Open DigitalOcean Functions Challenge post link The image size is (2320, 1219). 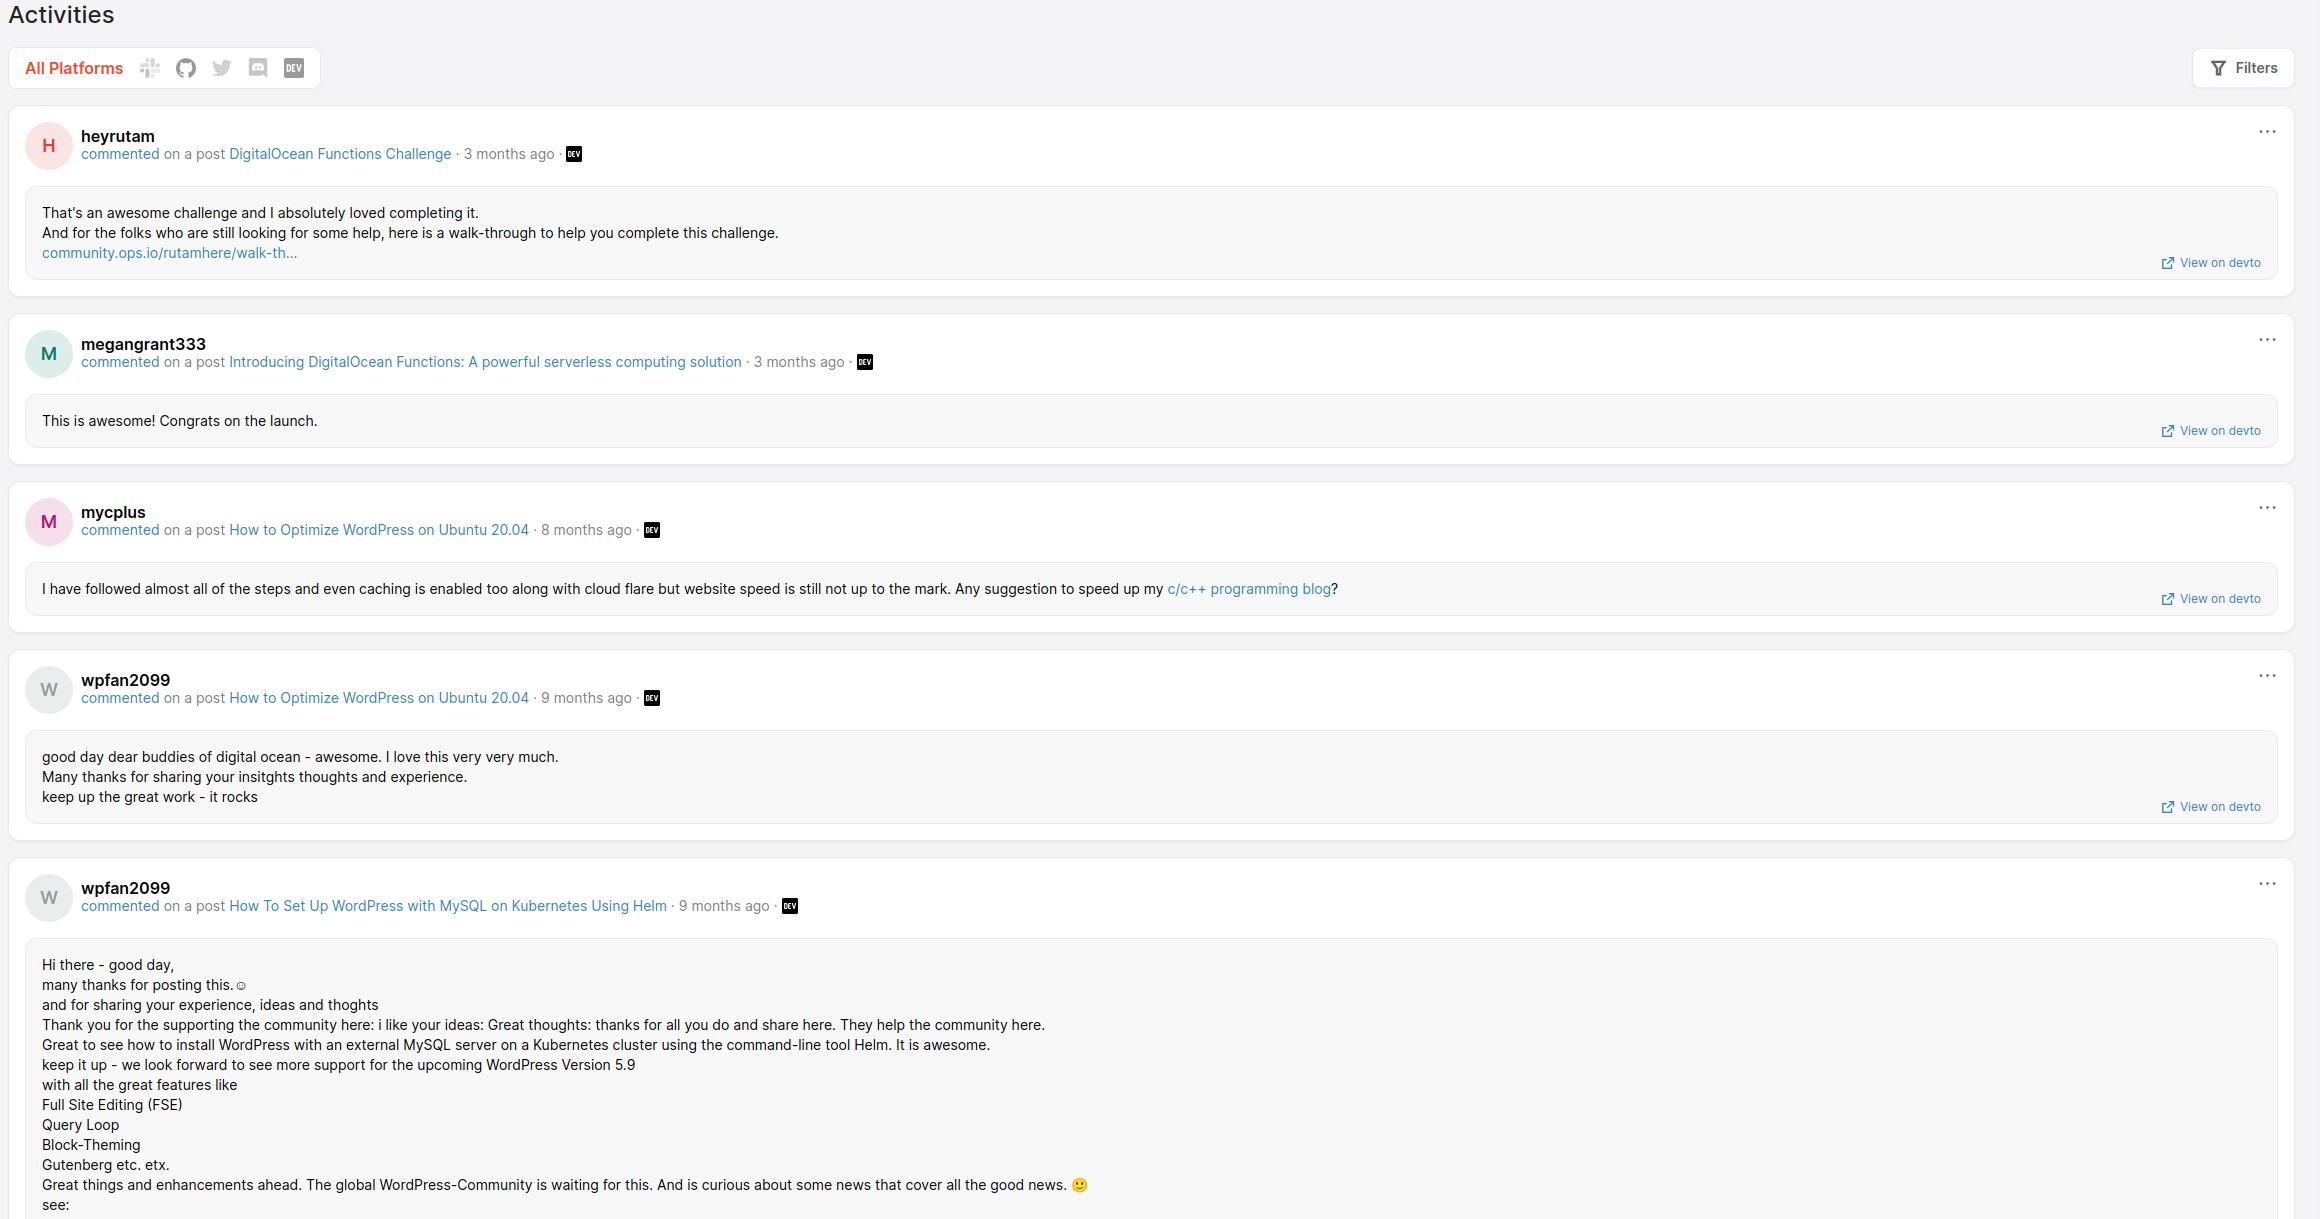(340, 154)
